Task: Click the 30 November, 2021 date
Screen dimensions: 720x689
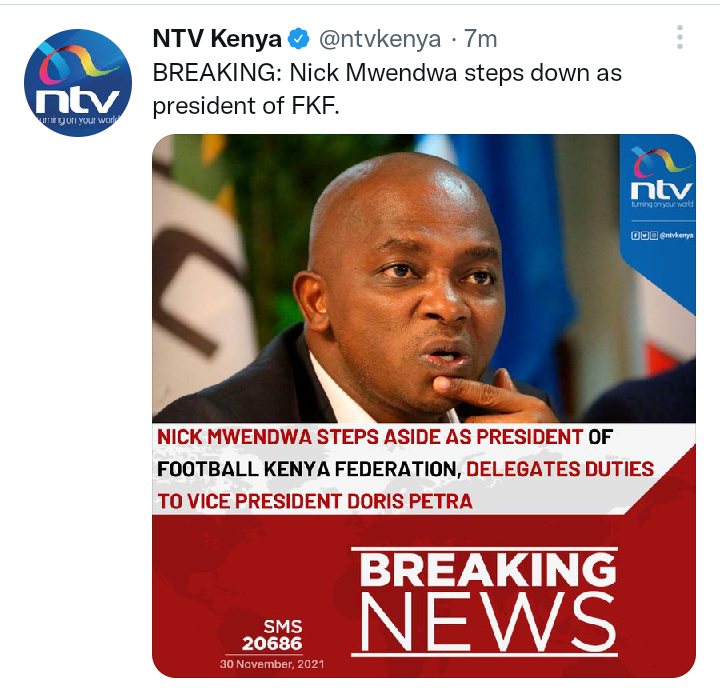Action: click(x=272, y=664)
